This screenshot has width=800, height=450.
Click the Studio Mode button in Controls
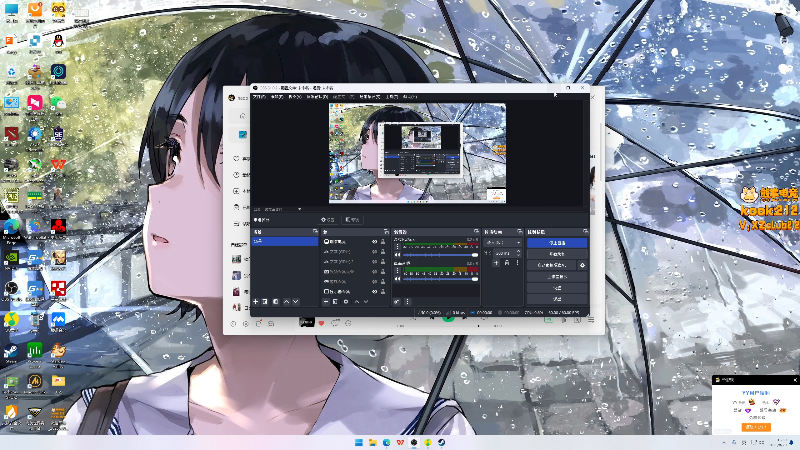[557, 277]
